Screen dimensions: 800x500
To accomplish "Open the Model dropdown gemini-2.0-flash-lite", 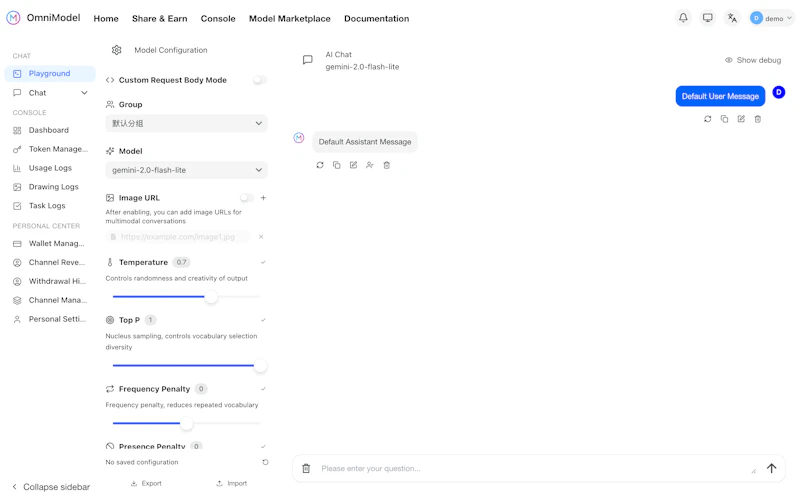I will click(x=187, y=170).
